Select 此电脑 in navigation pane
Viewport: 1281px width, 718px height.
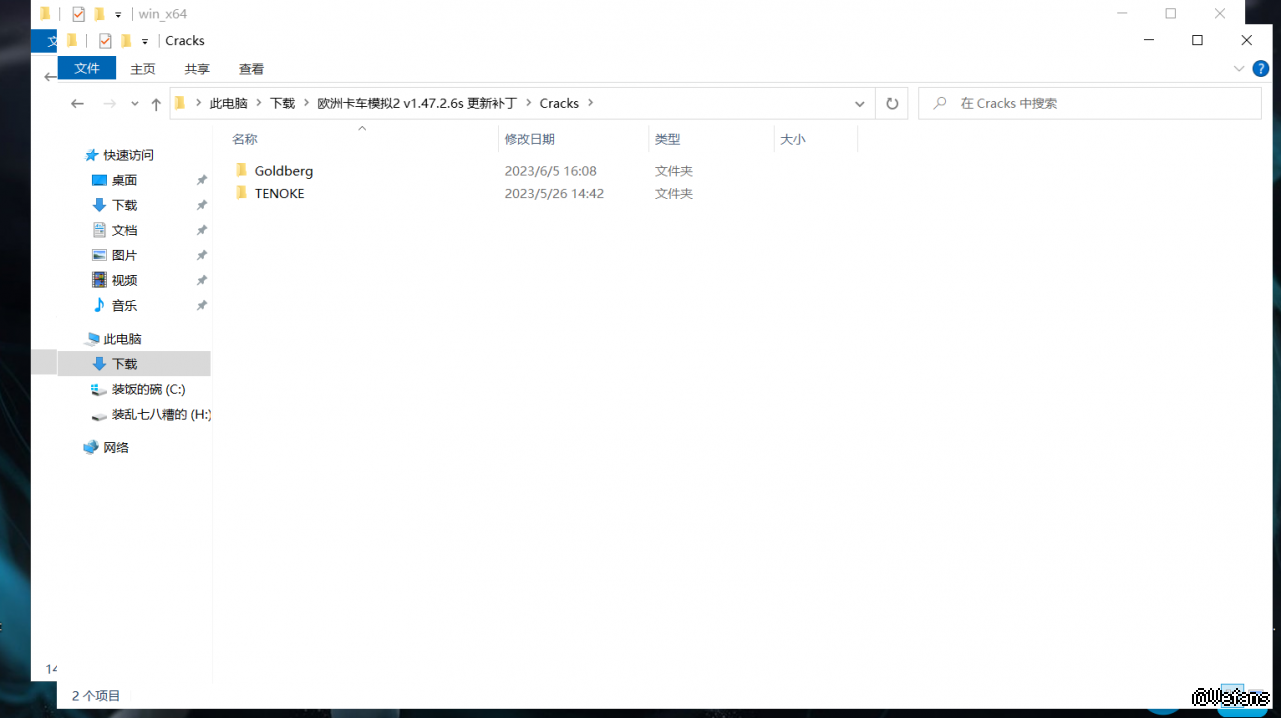click(122, 339)
